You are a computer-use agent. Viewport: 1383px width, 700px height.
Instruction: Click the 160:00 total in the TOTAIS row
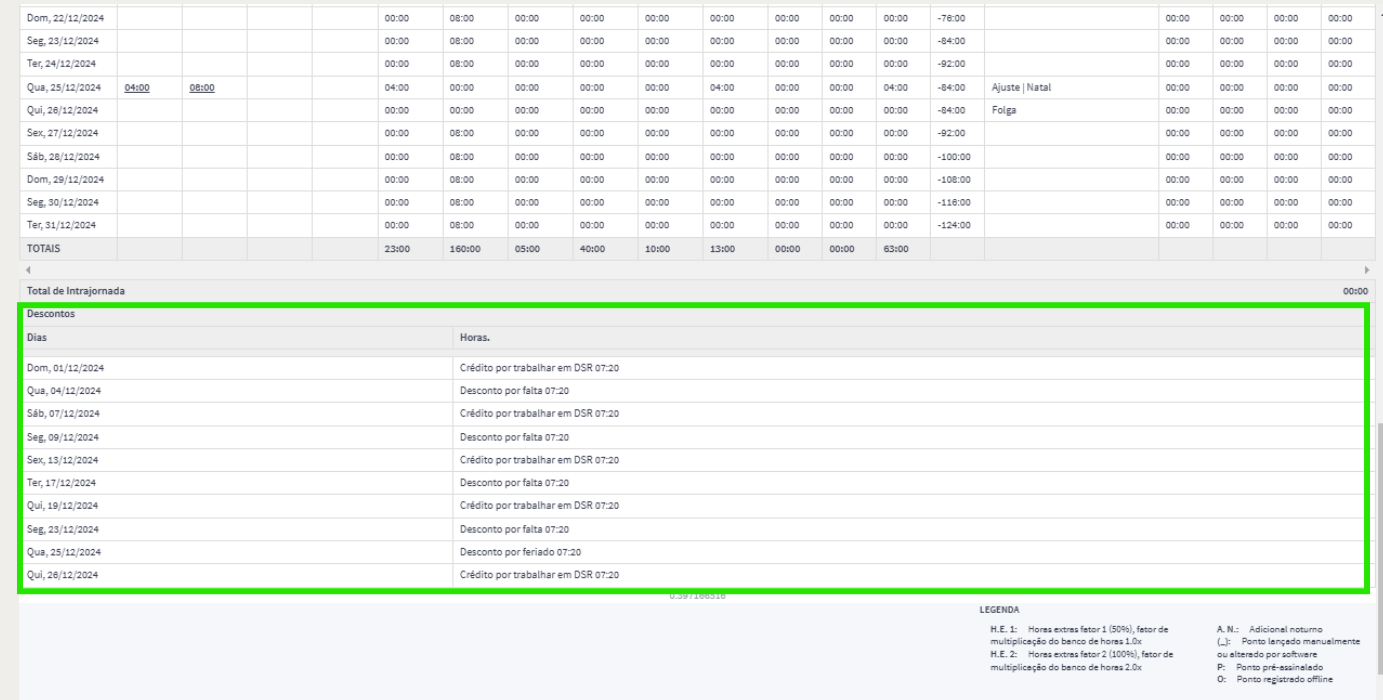click(x=464, y=249)
